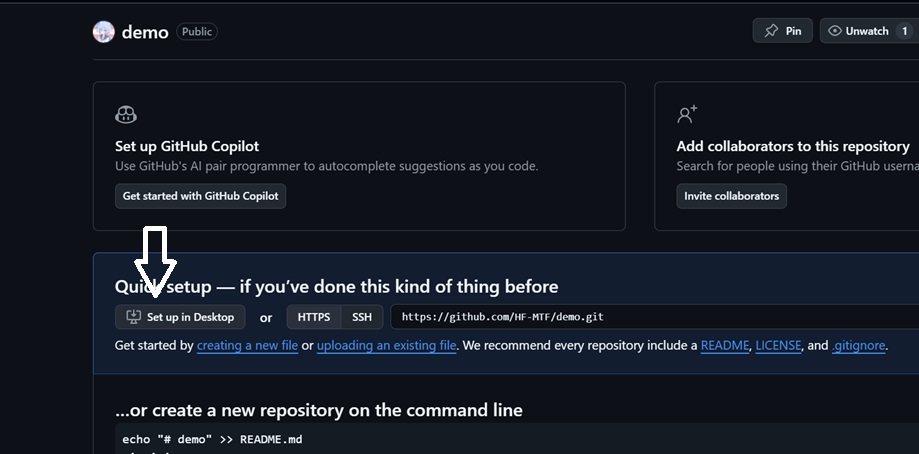Click the demo repository name
Viewport: 919px width, 454px height.
[145, 32]
